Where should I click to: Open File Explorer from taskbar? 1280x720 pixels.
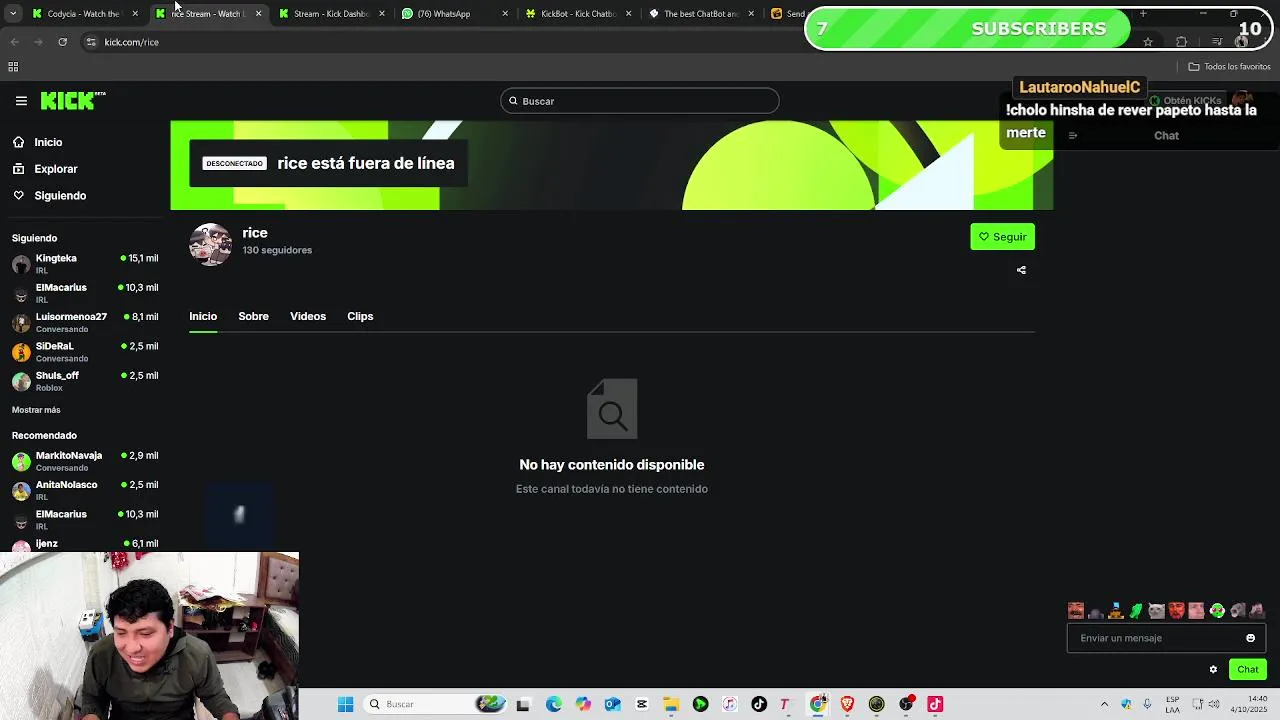pos(671,704)
